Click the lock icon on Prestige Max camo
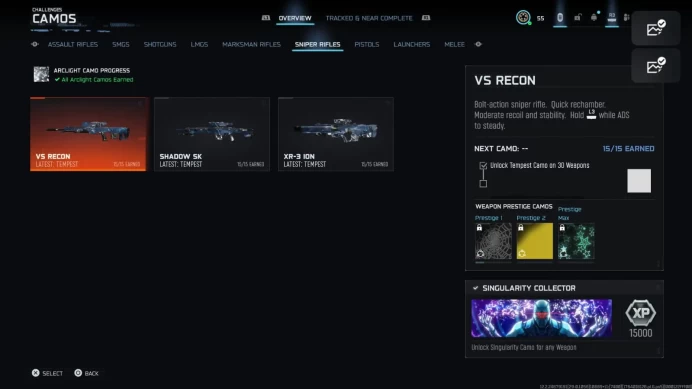This screenshot has height=389, width=692. tap(562, 228)
